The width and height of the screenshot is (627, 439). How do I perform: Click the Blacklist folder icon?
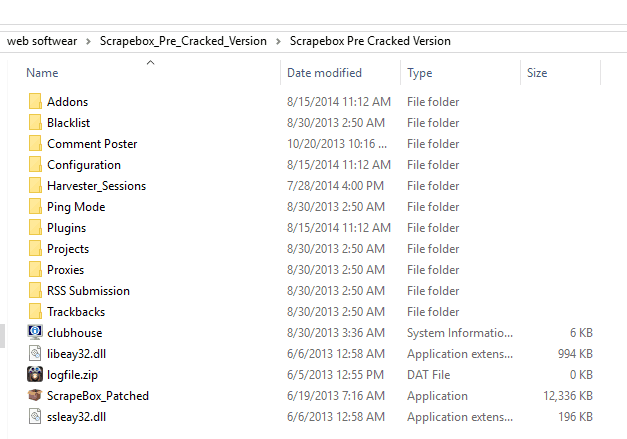click(x=35, y=122)
